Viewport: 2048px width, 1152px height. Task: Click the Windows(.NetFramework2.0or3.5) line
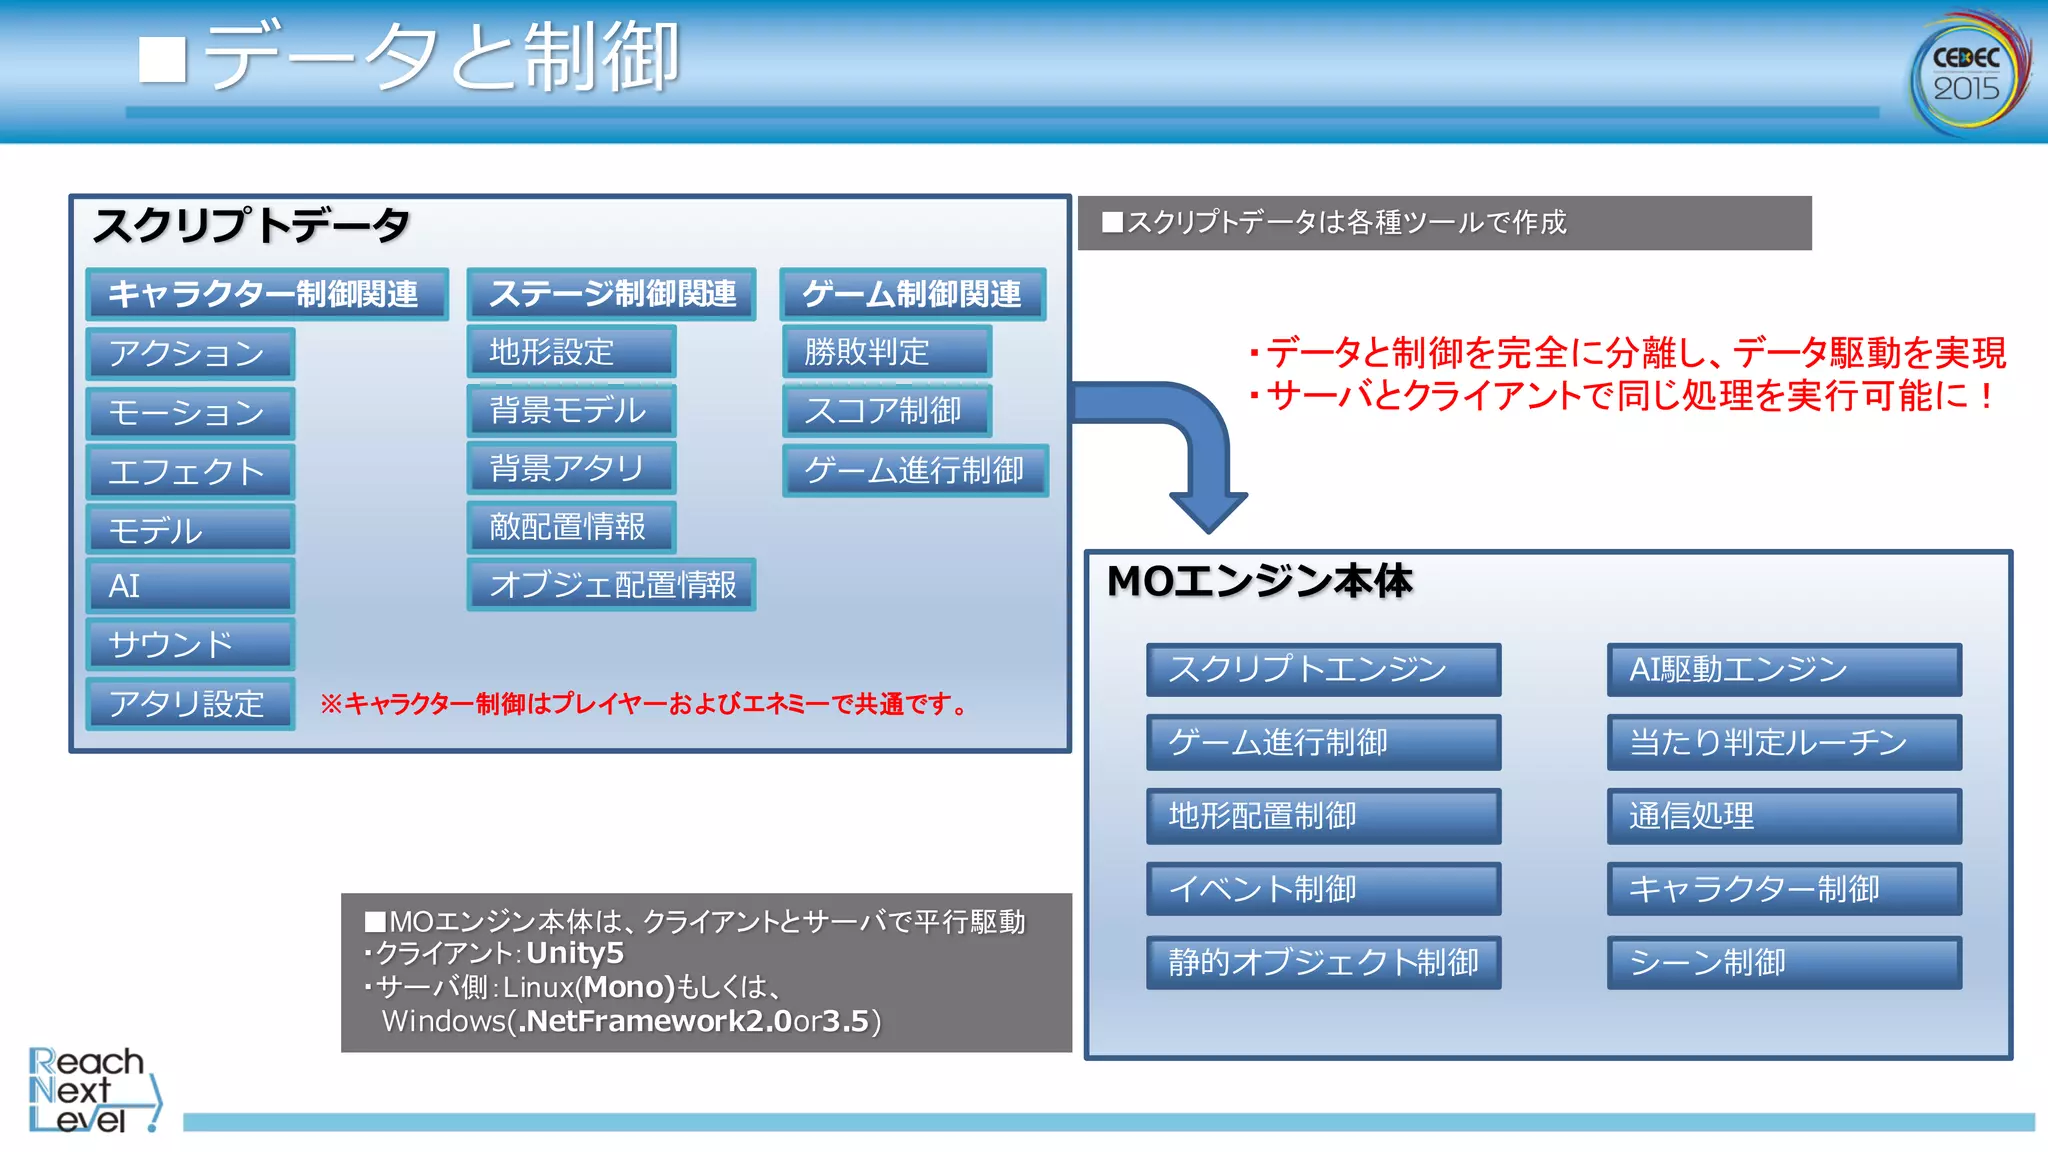(631, 1021)
